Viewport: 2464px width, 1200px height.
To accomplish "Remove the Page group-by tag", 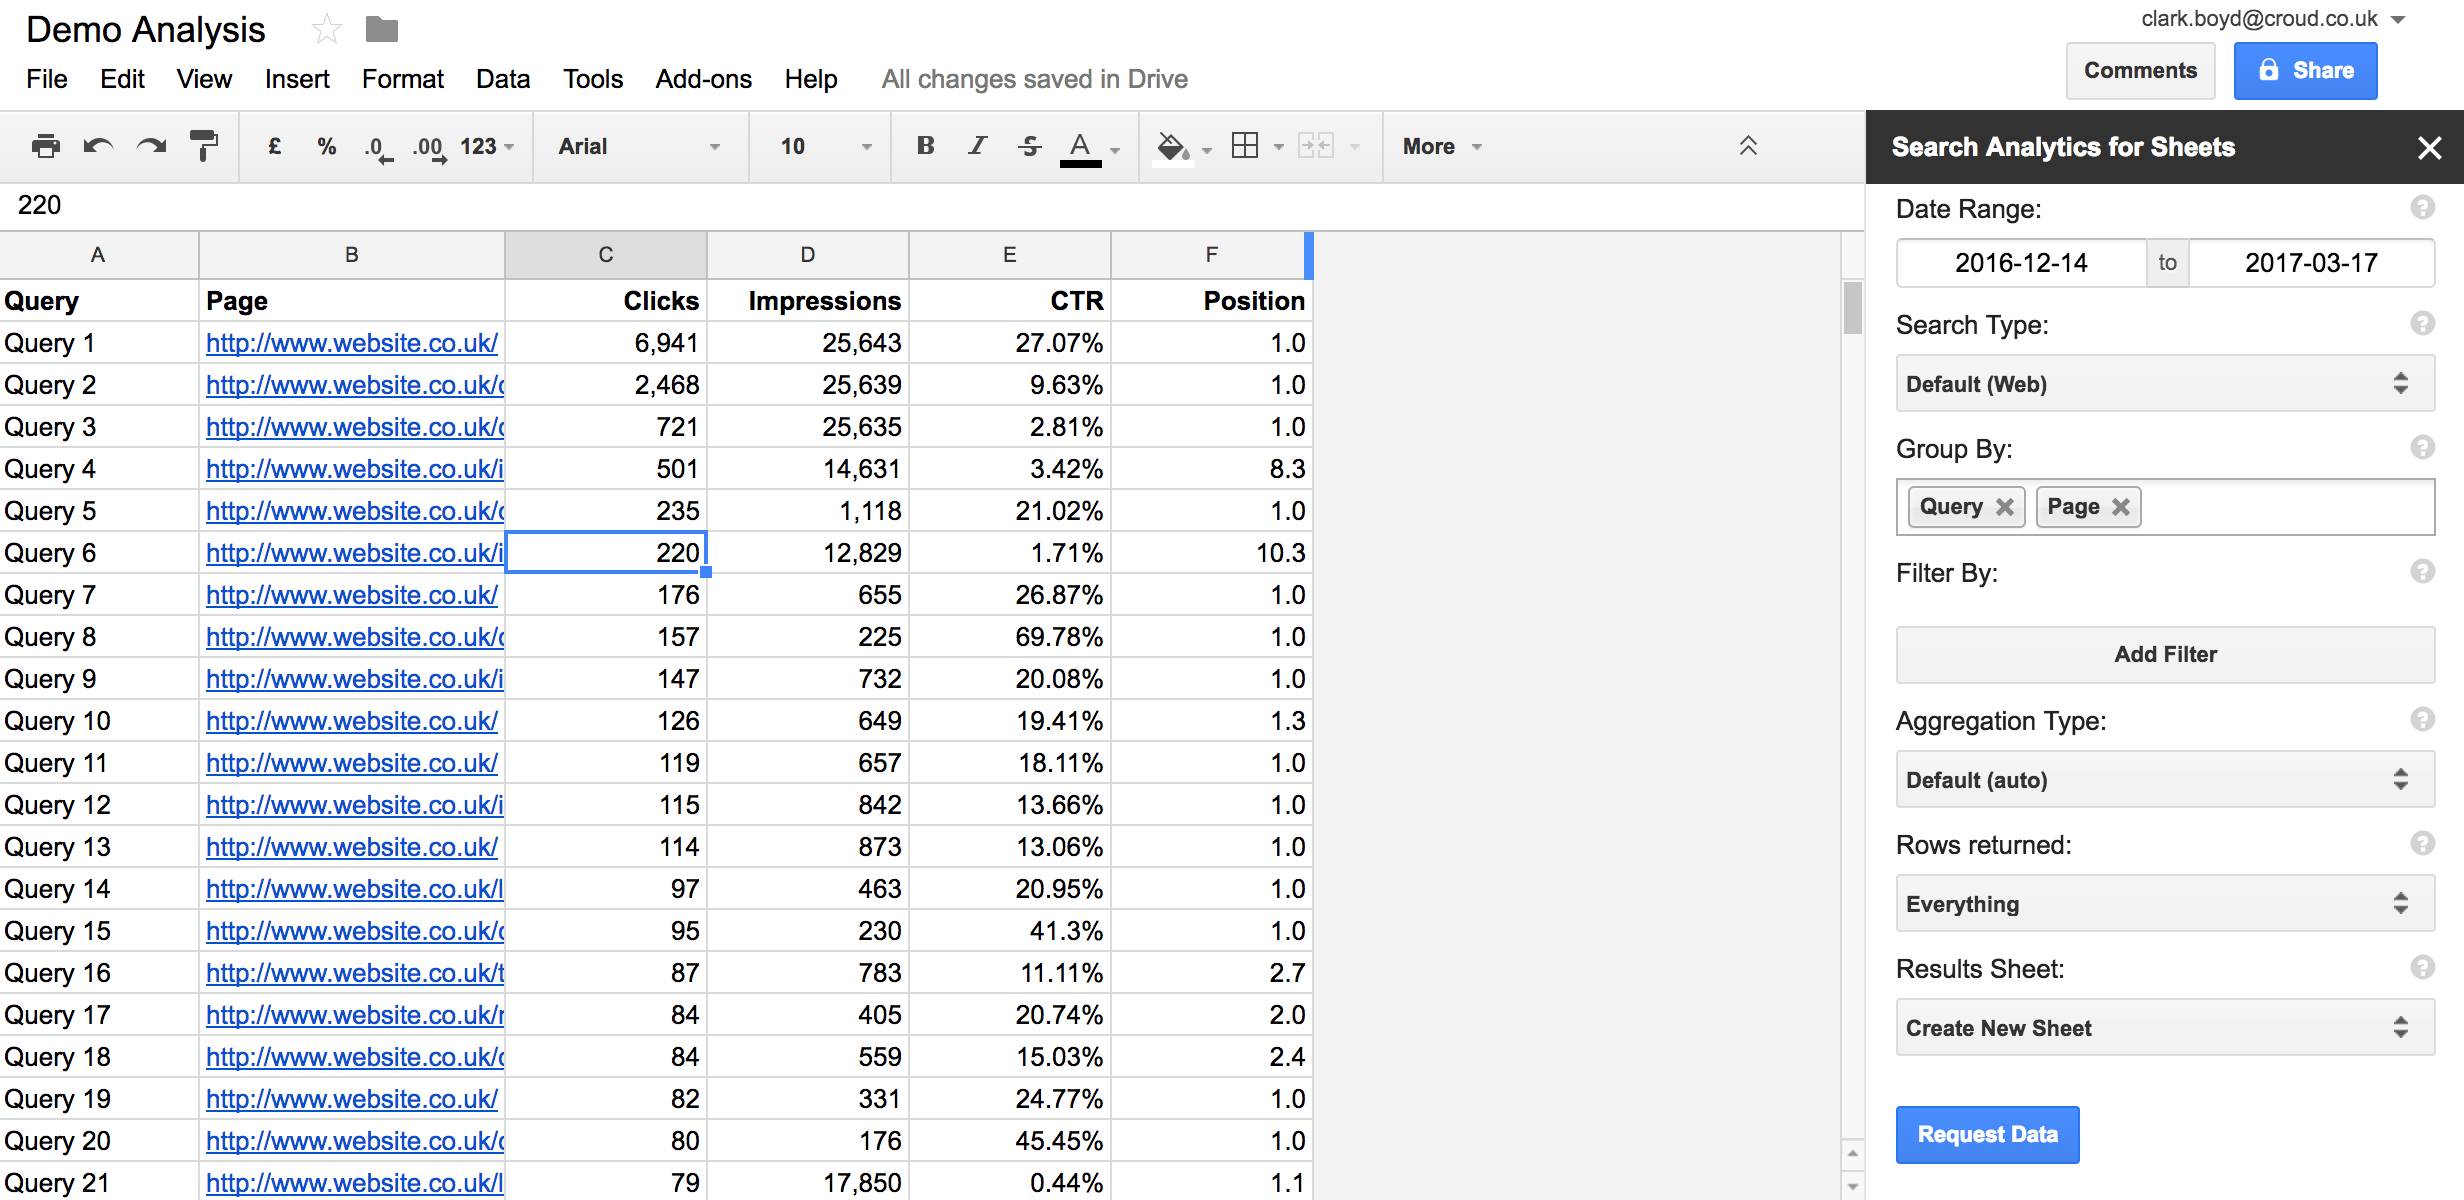I will (x=2121, y=507).
